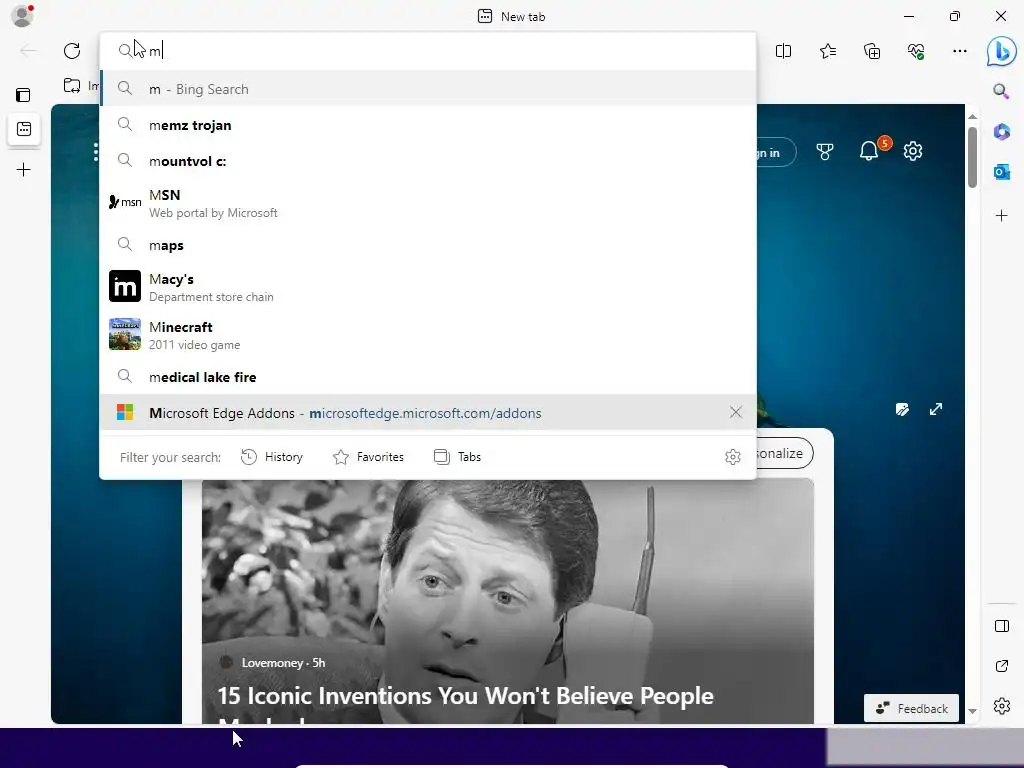Open sidebar settings gear icon

[x=1002, y=707]
